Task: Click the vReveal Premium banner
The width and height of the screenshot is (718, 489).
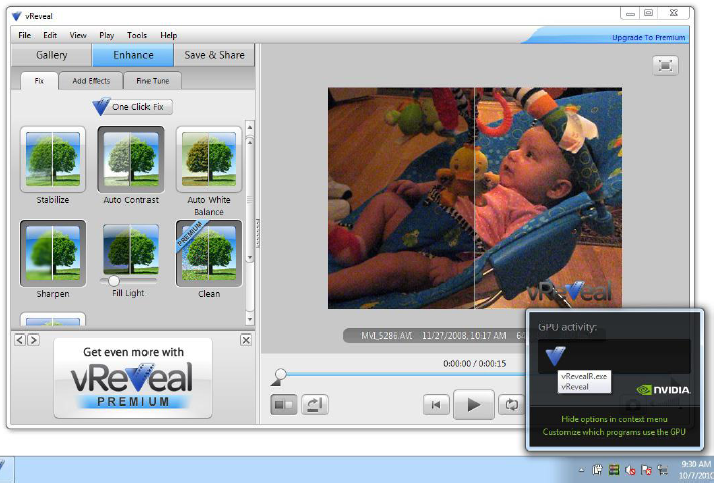Action: click(133, 378)
